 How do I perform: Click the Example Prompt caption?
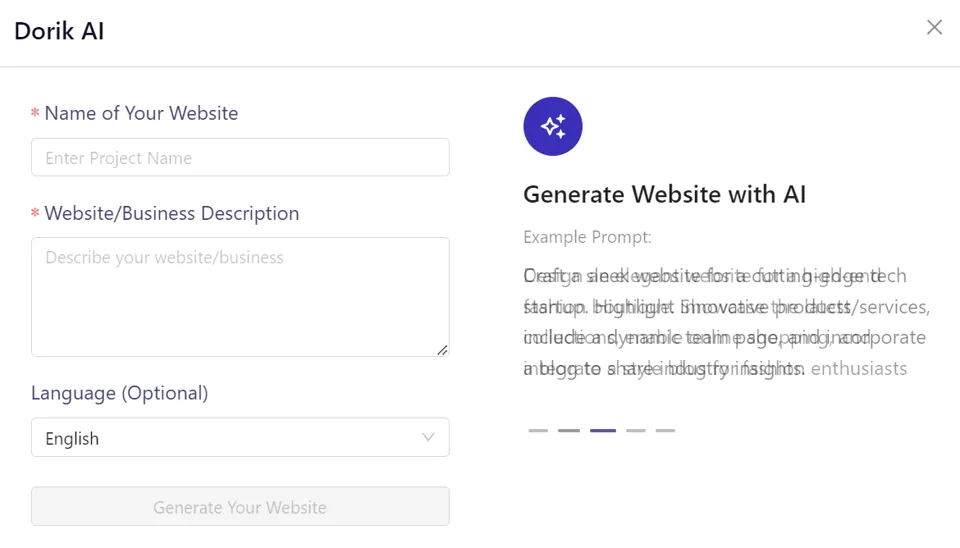click(587, 237)
